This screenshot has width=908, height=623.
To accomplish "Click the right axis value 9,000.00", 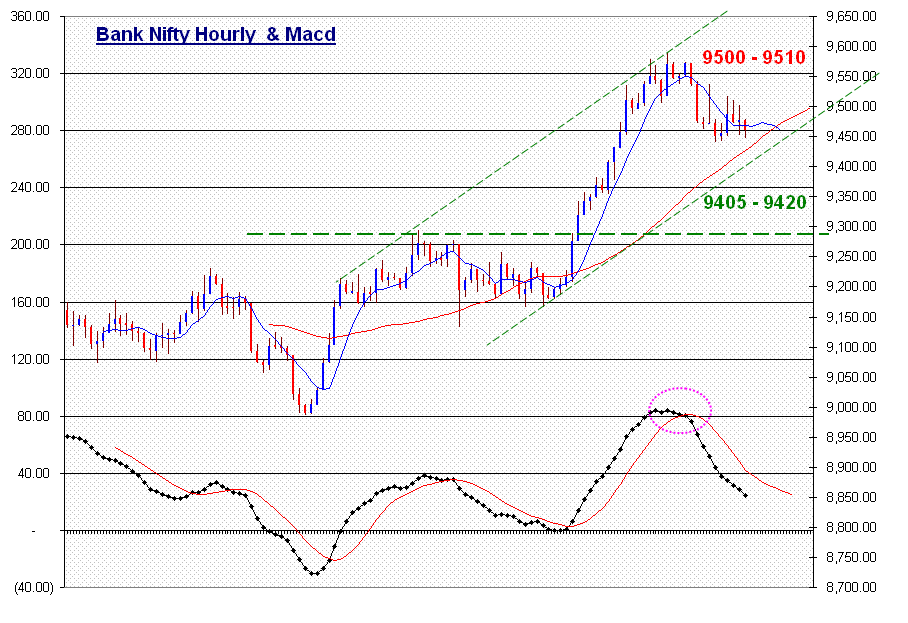I will click(x=851, y=408).
